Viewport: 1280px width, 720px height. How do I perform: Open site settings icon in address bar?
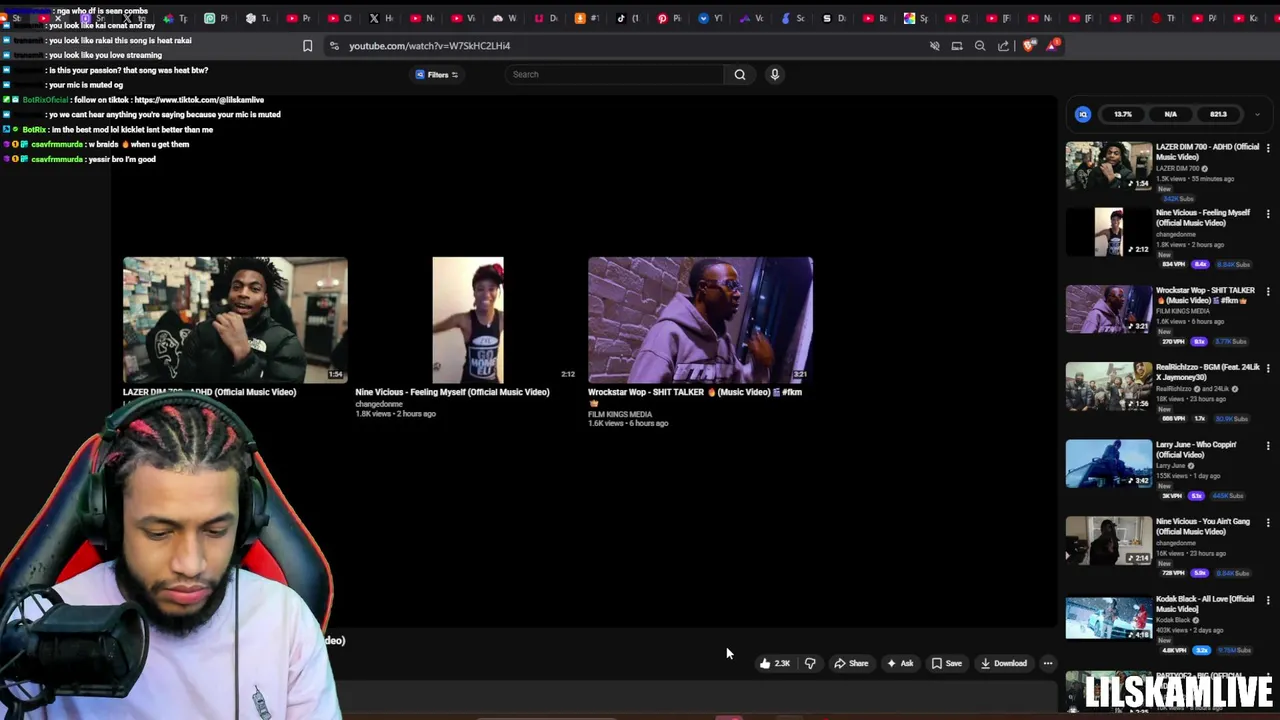[334, 46]
